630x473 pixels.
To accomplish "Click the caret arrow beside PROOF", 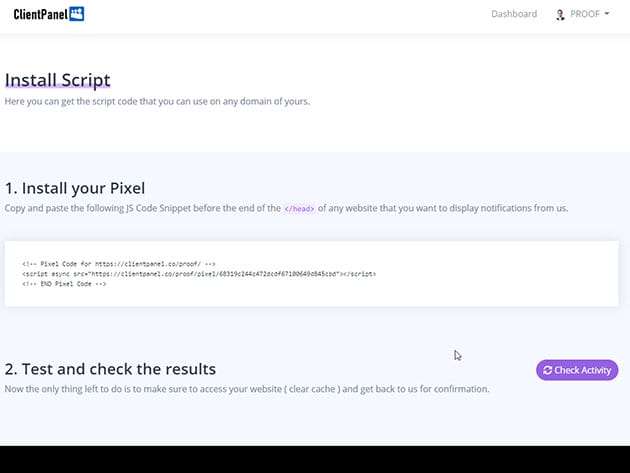I will pyautogui.click(x=607, y=15).
